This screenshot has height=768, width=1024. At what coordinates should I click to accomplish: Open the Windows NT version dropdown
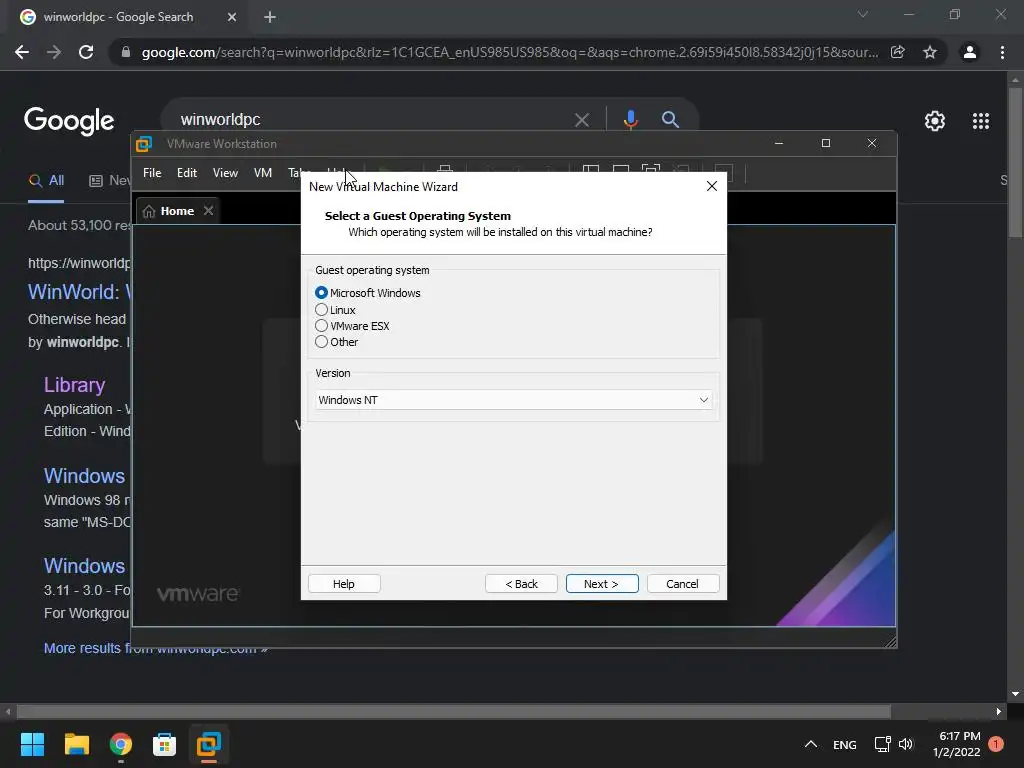(x=513, y=400)
